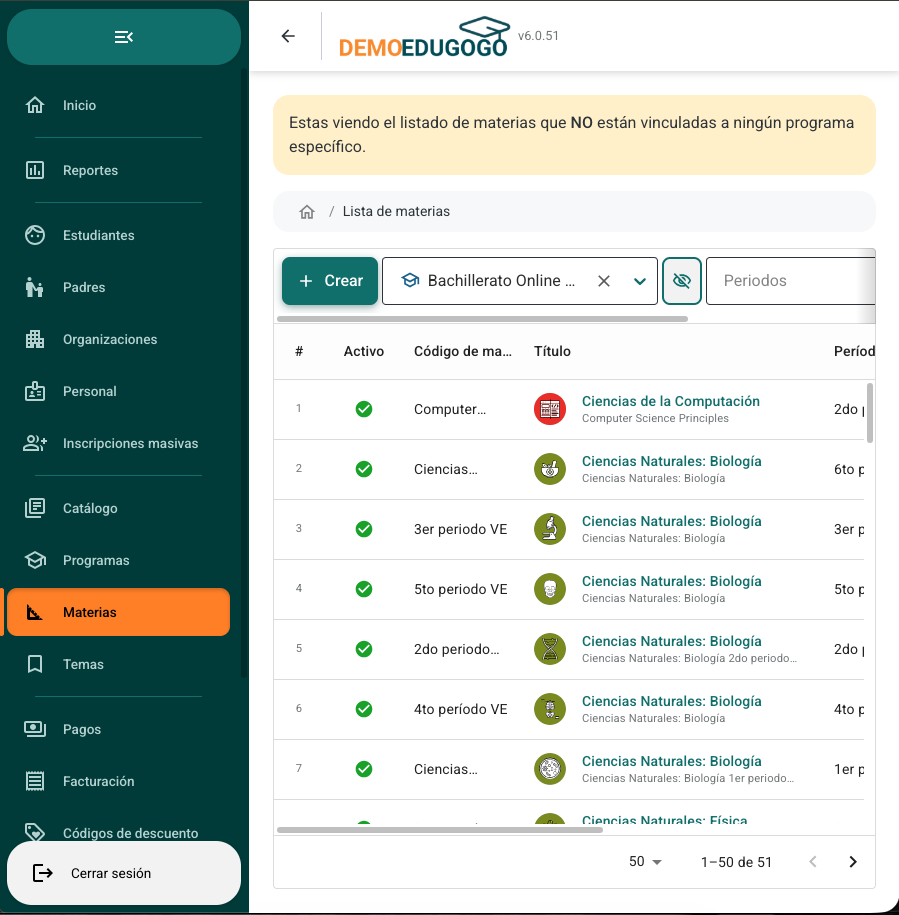The width and height of the screenshot is (899, 915).
Task: Go to Inicio in the sidebar
Action: click(118, 105)
